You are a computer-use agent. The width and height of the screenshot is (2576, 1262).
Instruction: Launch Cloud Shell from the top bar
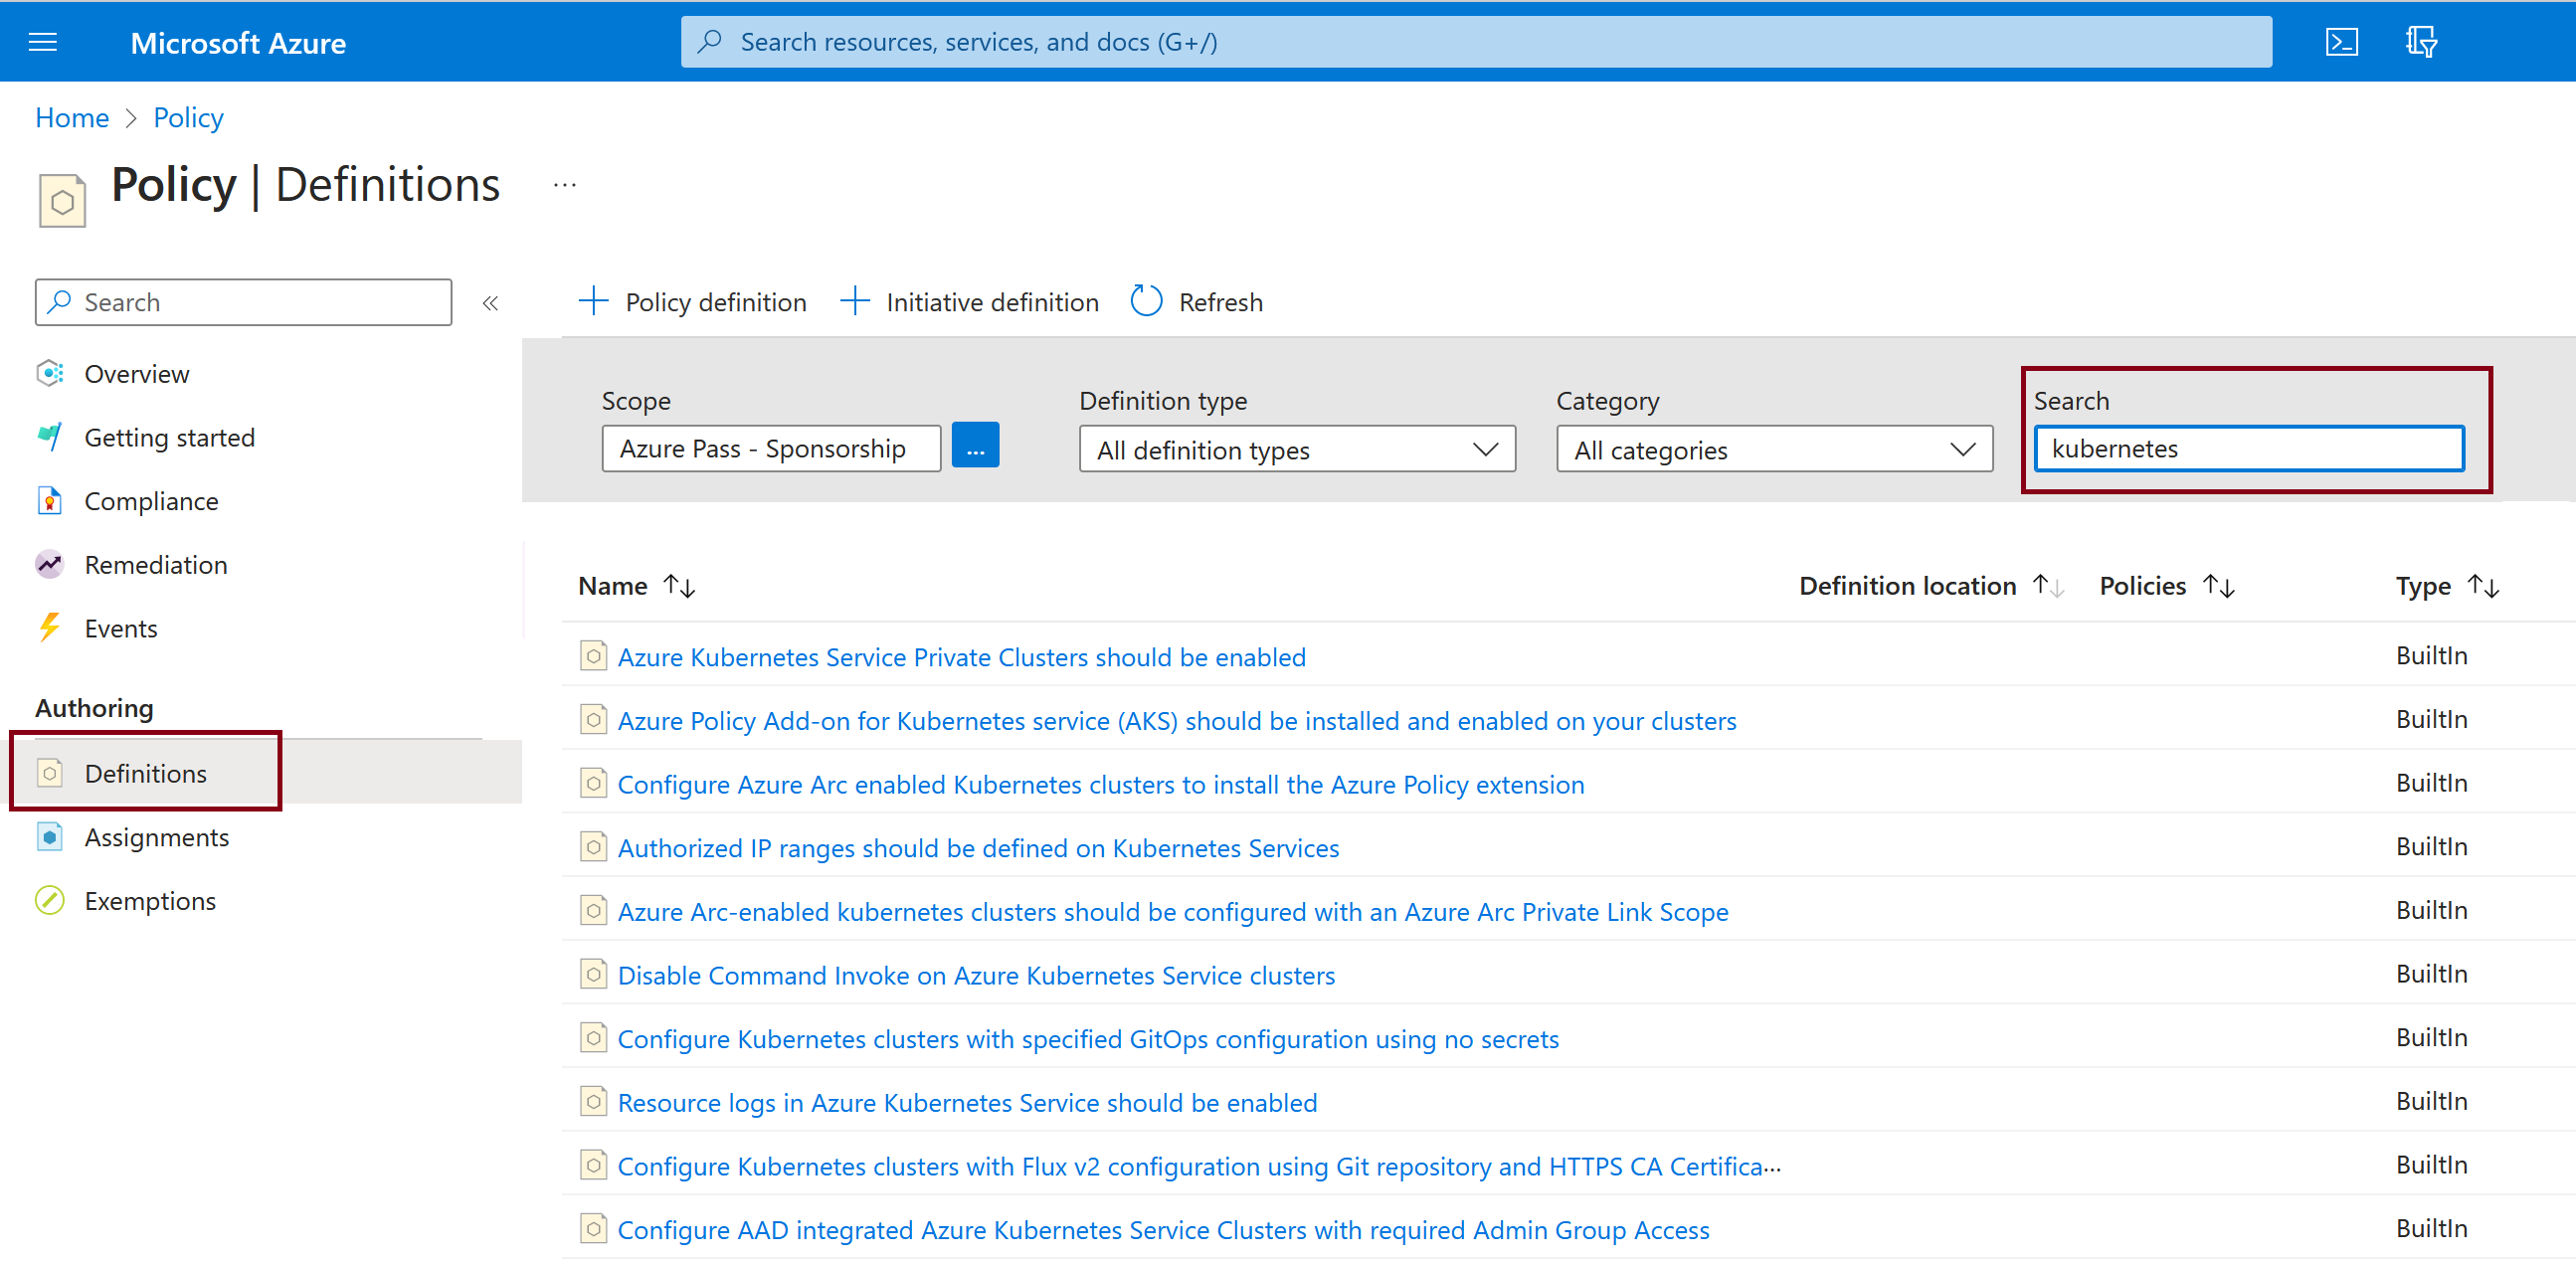pos(2342,41)
